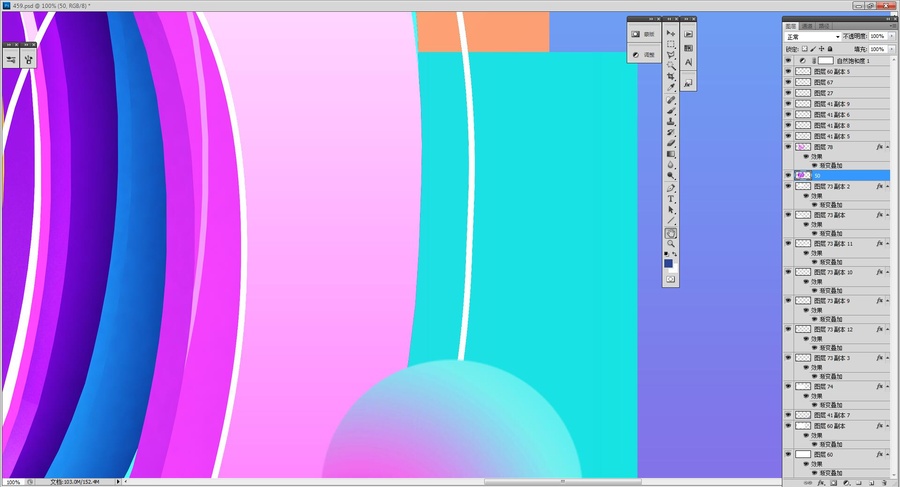Select the Brush tool
Image resolution: width=900 pixels, height=487 pixels.
(670, 111)
